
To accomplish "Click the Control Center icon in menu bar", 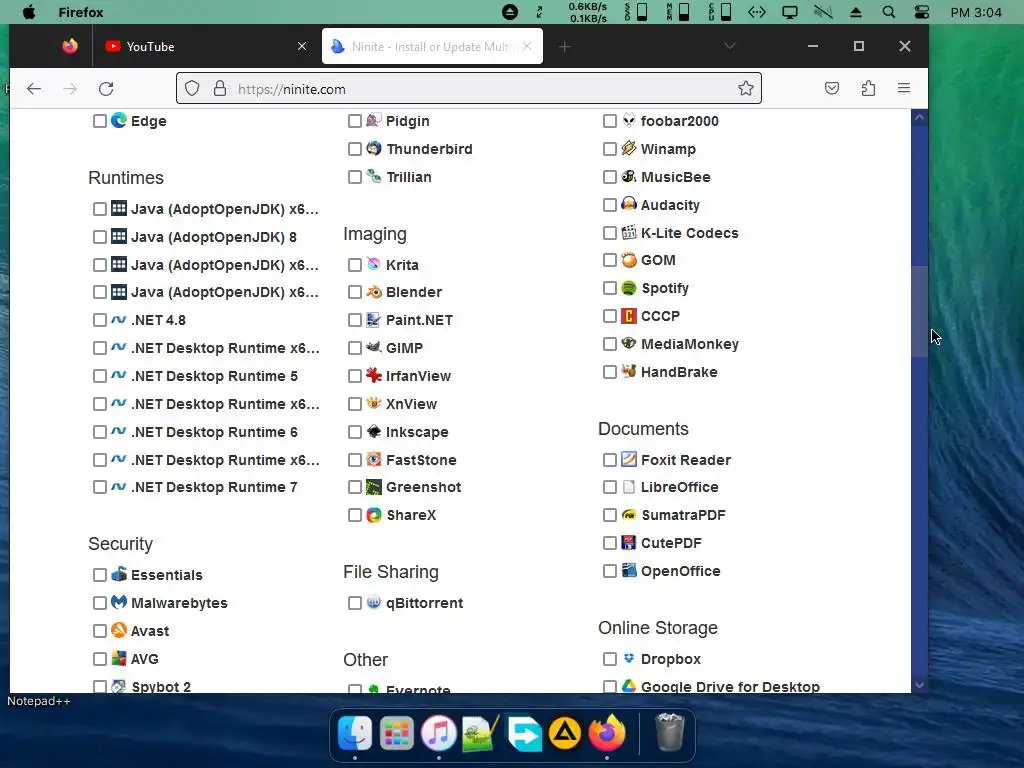I will (x=921, y=12).
